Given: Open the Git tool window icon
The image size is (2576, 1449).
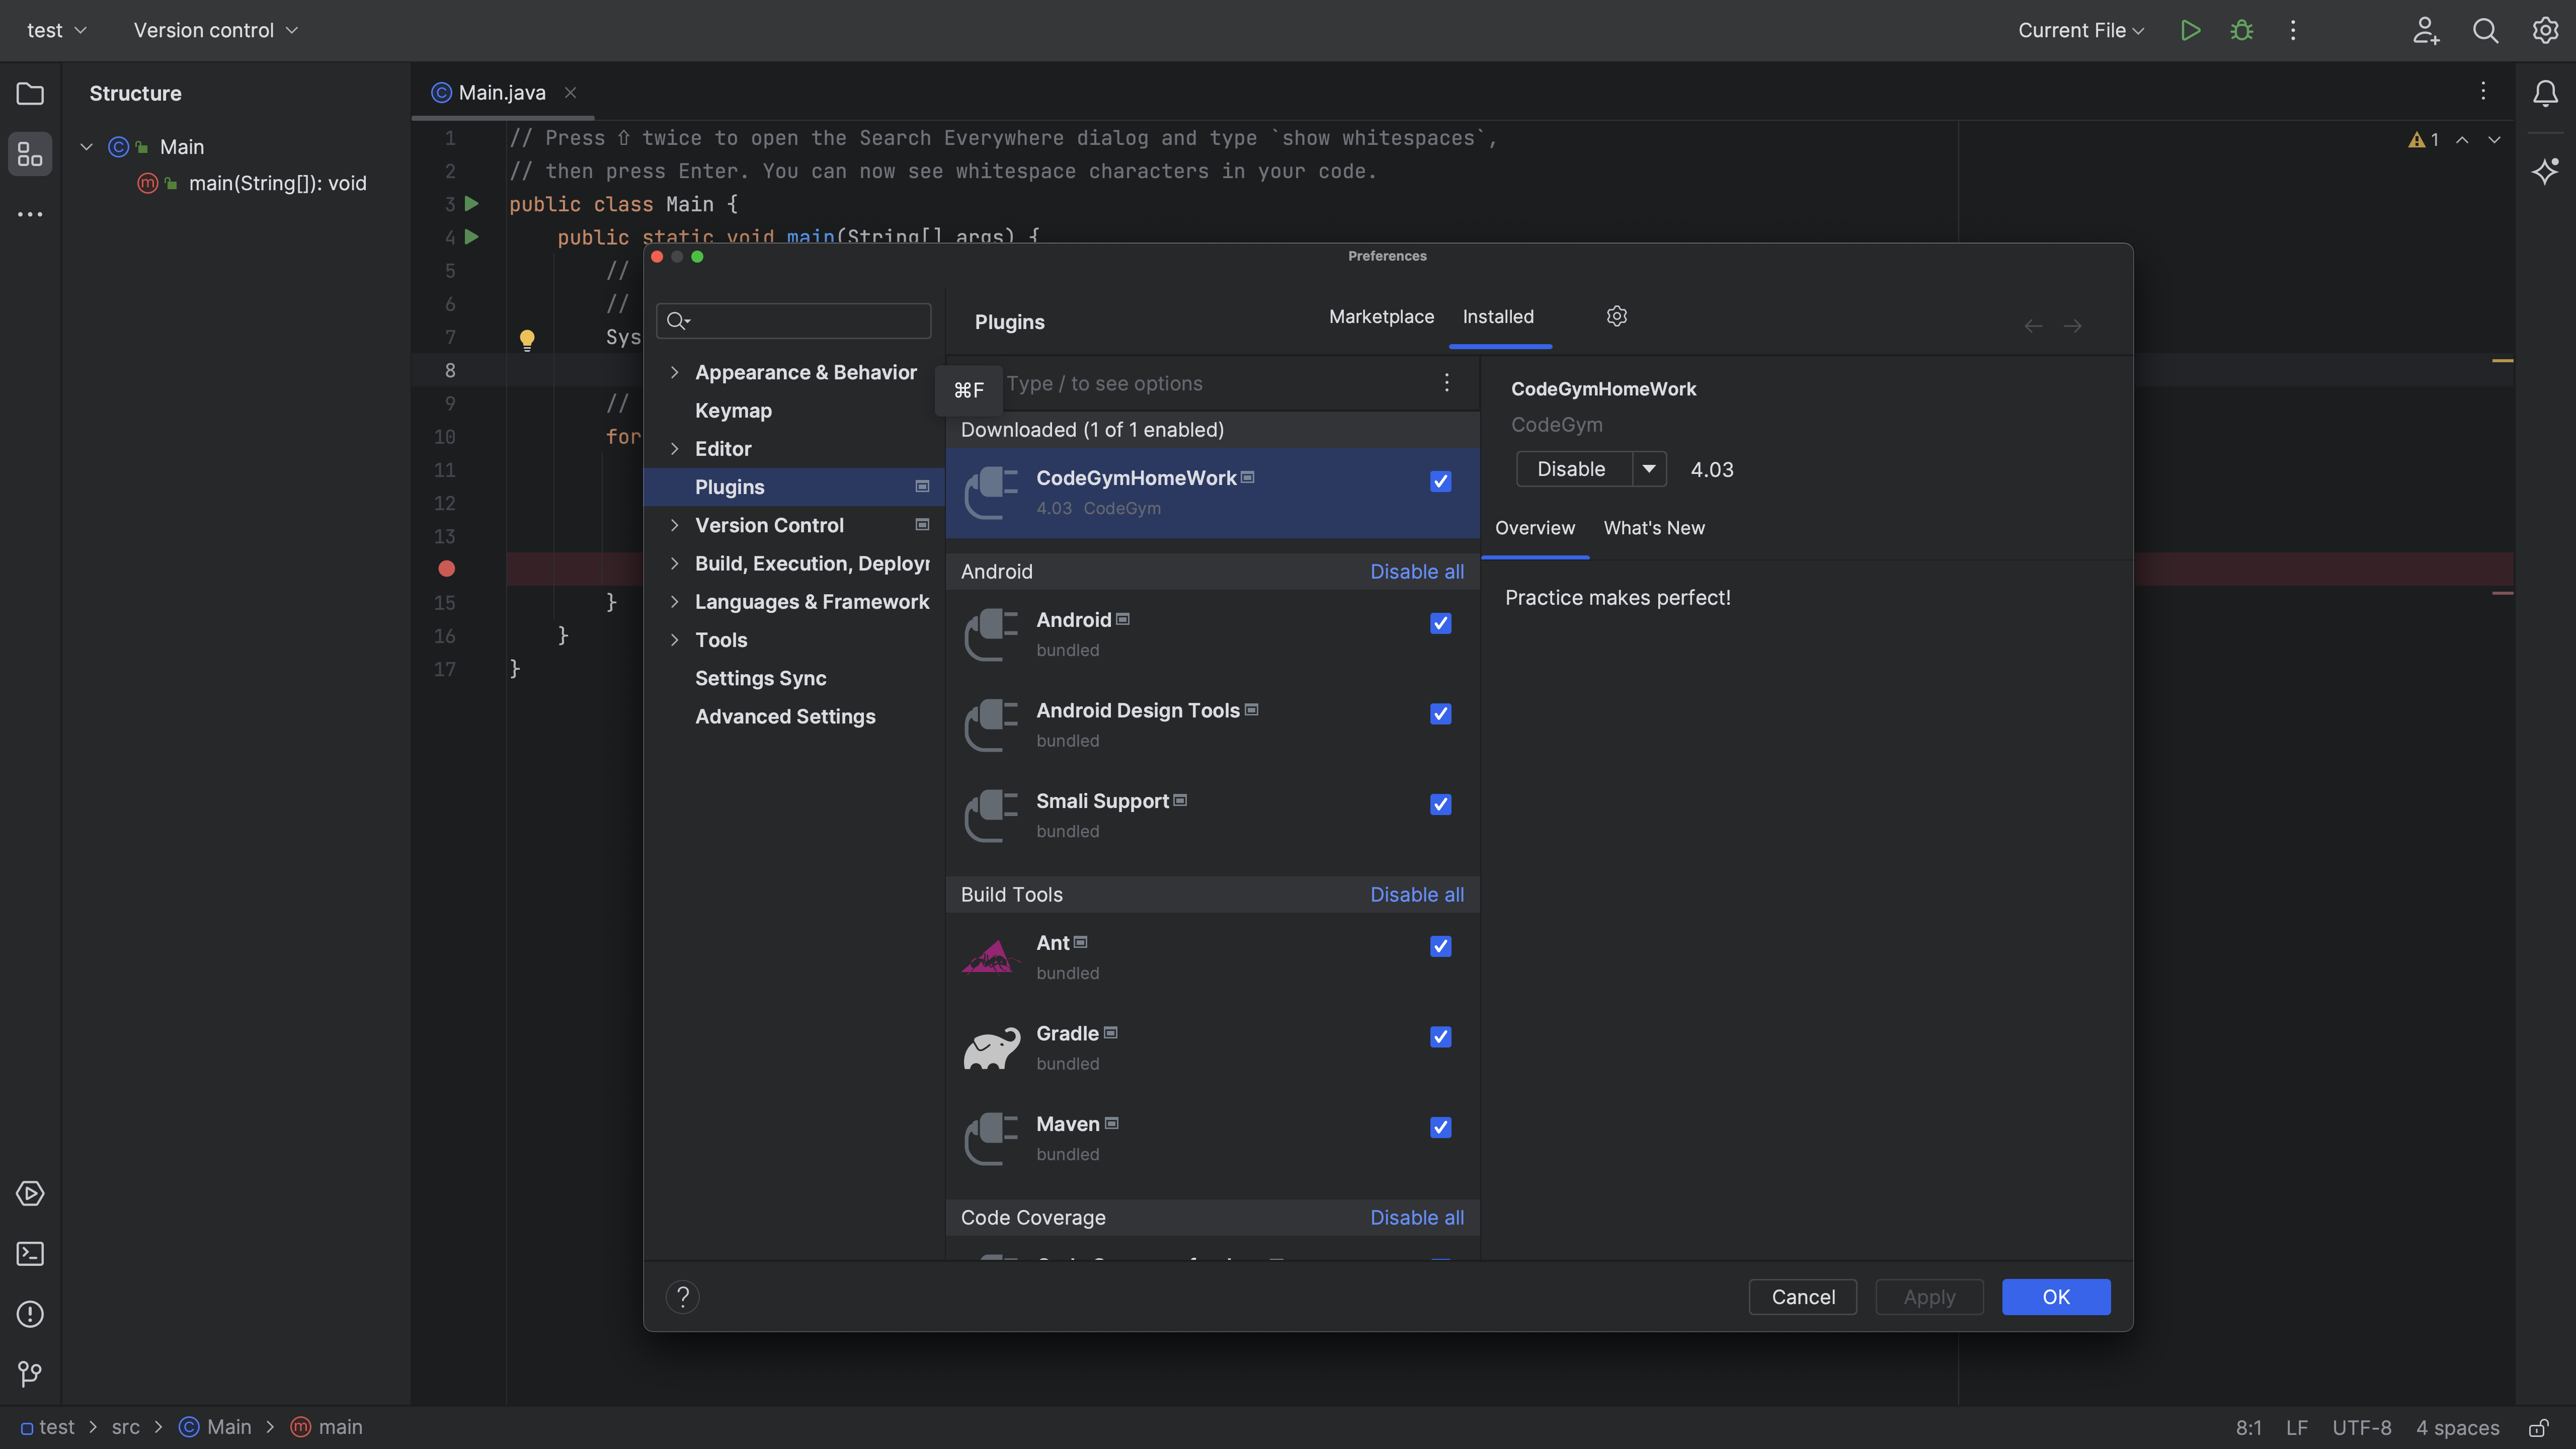Looking at the screenshot, I should point(30,1374).
